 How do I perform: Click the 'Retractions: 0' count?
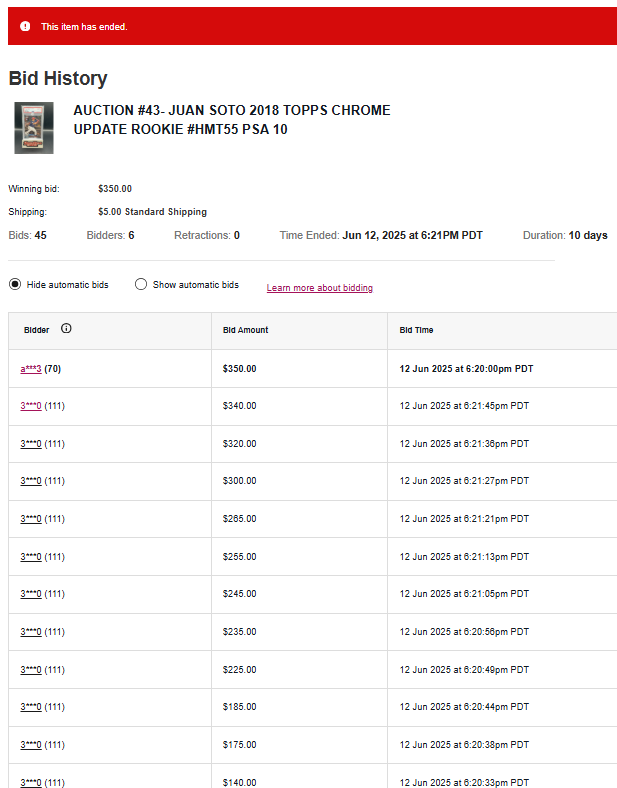coord(207,235)
